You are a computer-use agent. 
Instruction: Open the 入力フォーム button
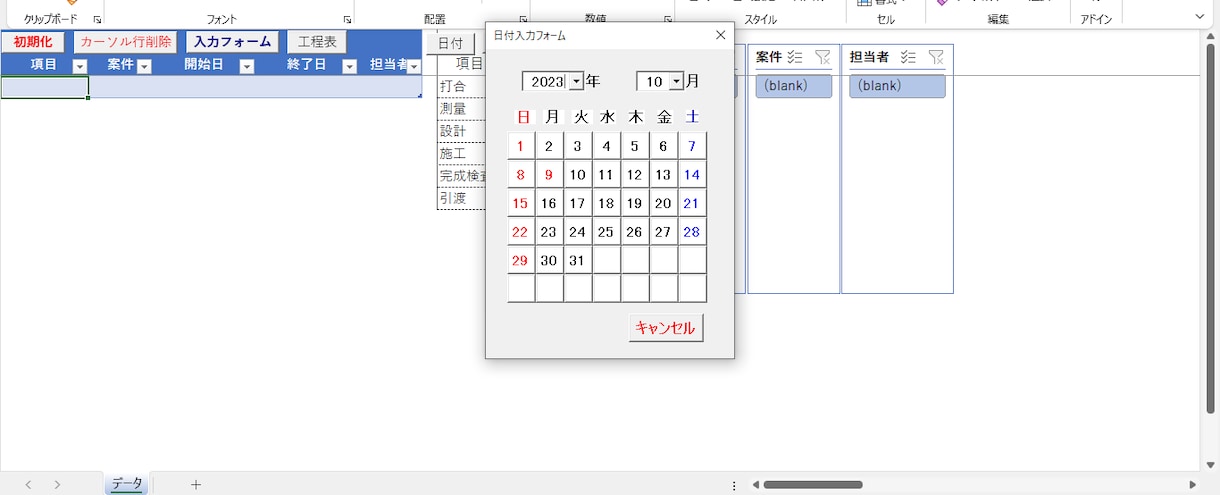pyautogui.click(x=232, y=42)
